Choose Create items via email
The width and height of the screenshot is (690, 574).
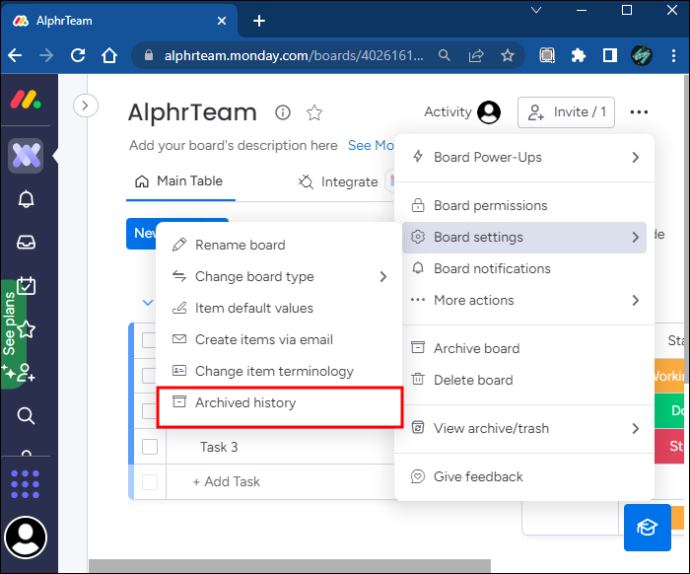coord(279,340)
